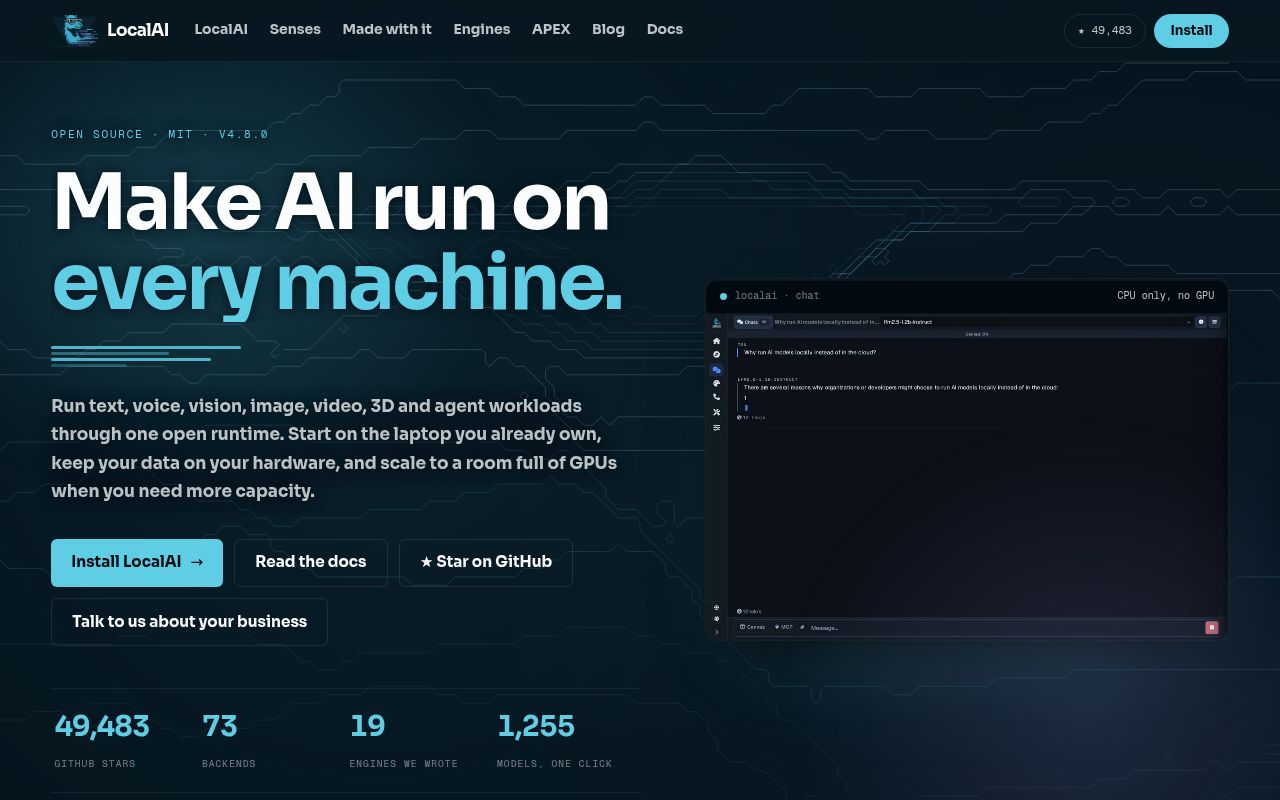The image size is (1280, 800).
Task: Open the Senses nav item
Action: [x=295, y=30]
